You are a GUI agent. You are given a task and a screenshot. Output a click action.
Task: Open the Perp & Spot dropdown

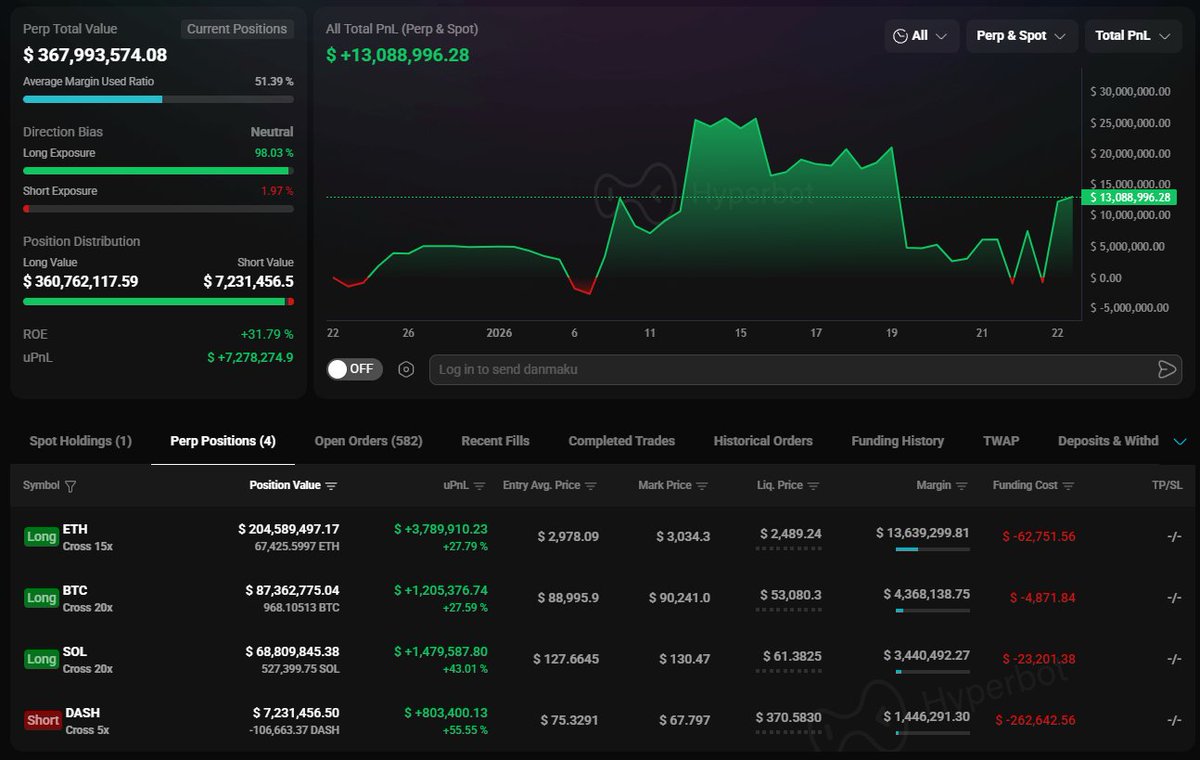point(1021,36)
